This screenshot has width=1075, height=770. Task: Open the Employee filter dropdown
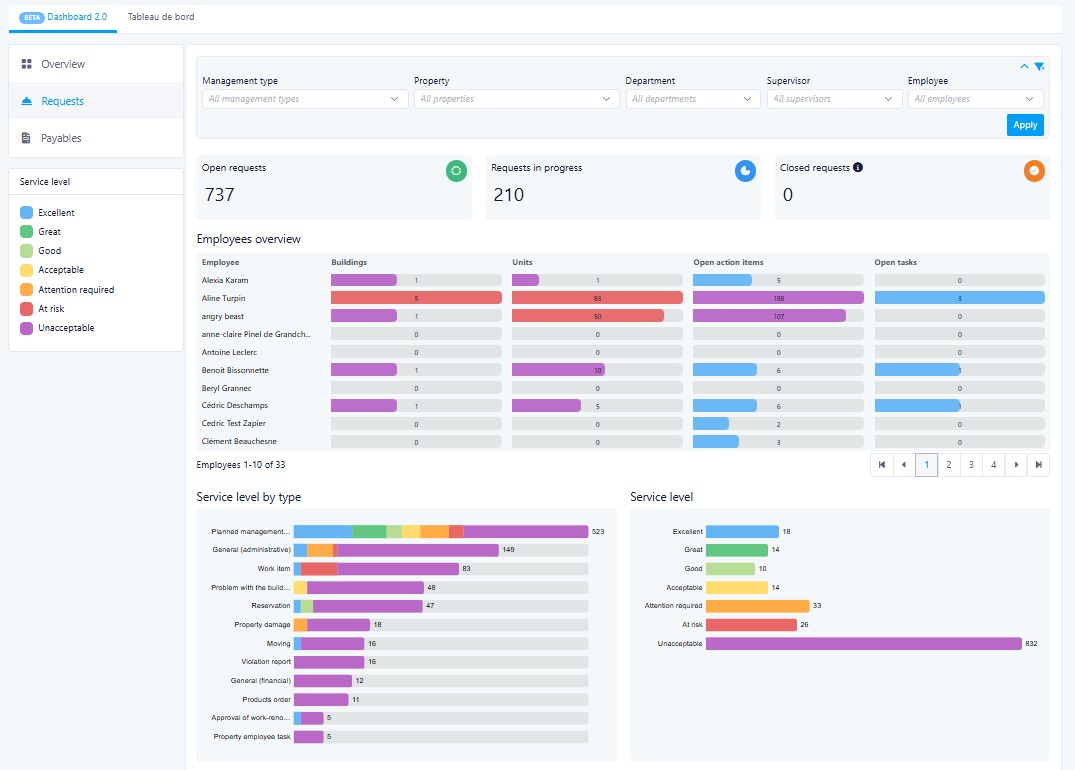coord(976,99)
